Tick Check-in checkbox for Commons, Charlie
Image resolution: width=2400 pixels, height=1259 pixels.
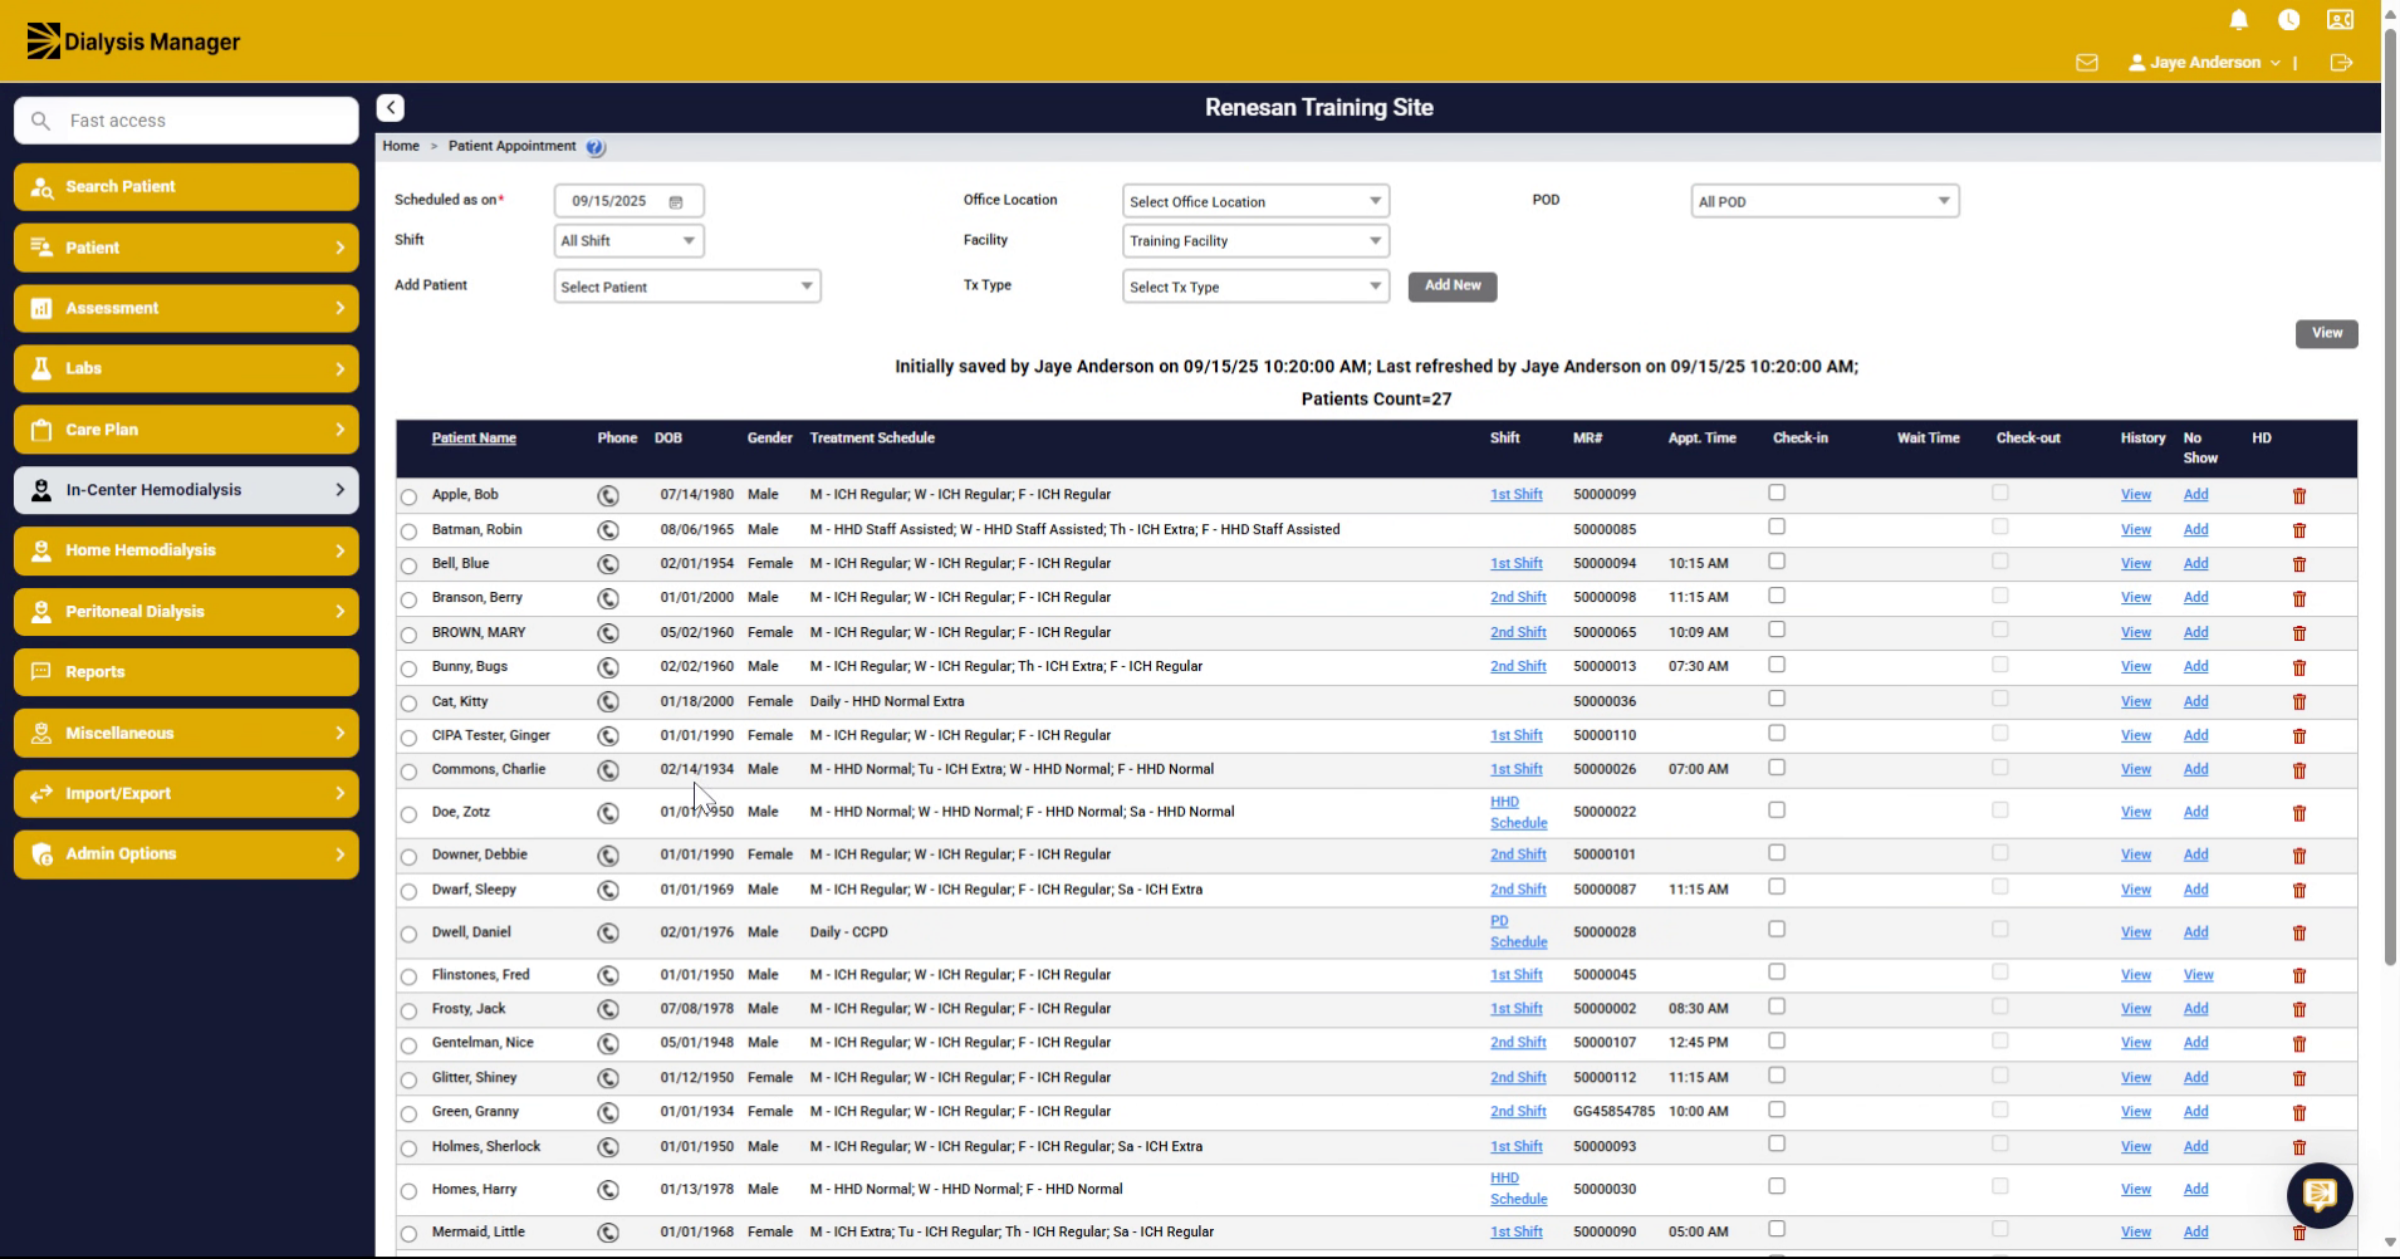(x=1776, y=768)
